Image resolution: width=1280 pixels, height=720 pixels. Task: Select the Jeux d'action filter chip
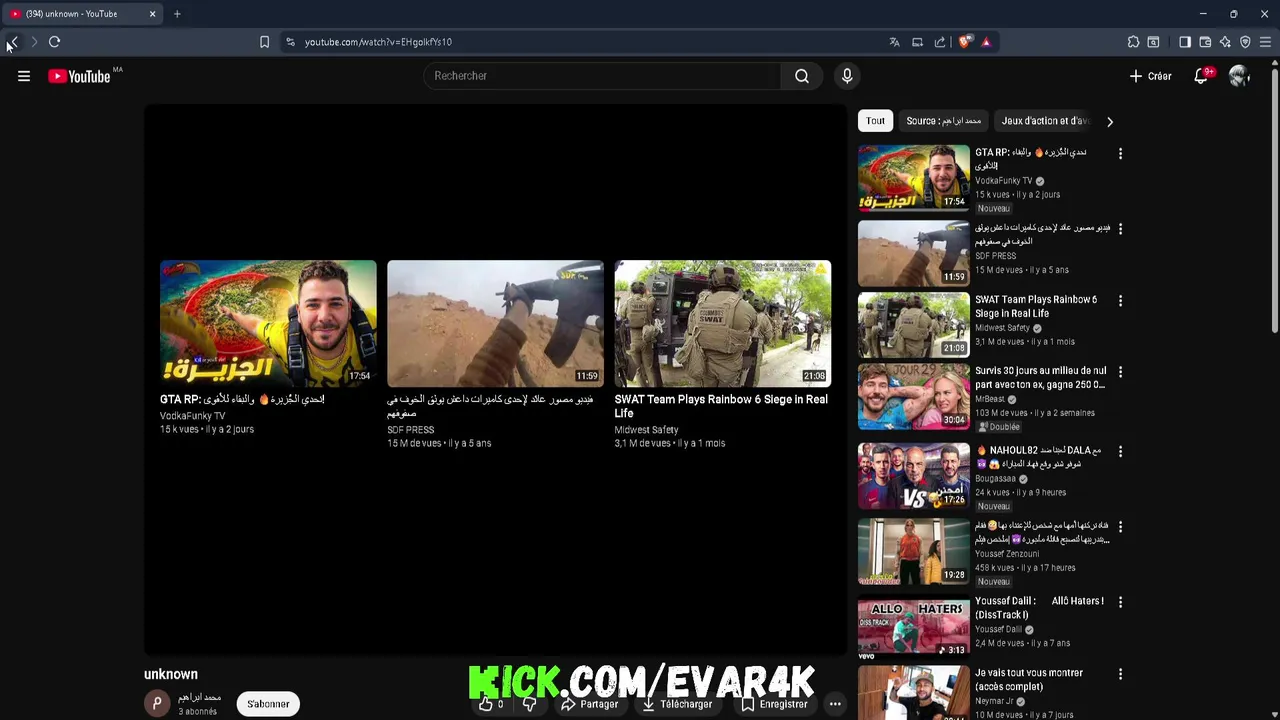1045,121
